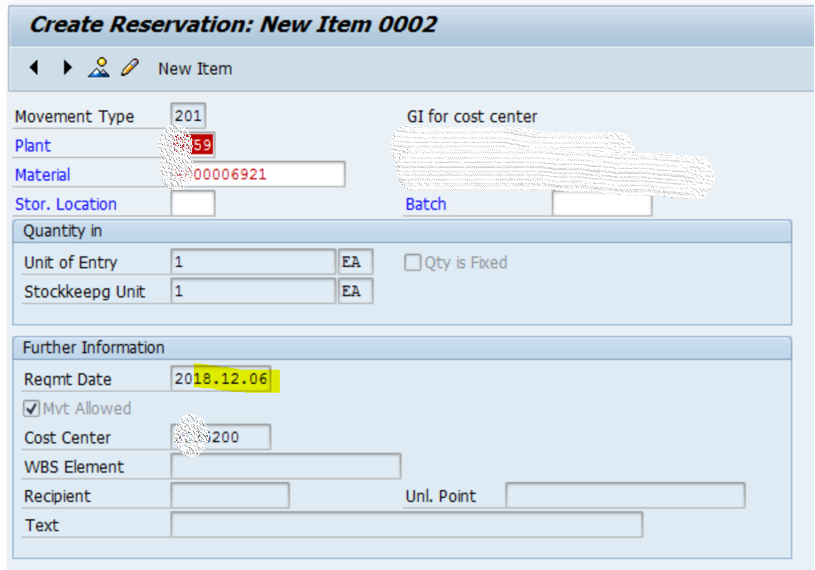Click the Unit of Entry EA unit box
The width and height of the screenshot is (815, 570).
(x=356, y=262)
